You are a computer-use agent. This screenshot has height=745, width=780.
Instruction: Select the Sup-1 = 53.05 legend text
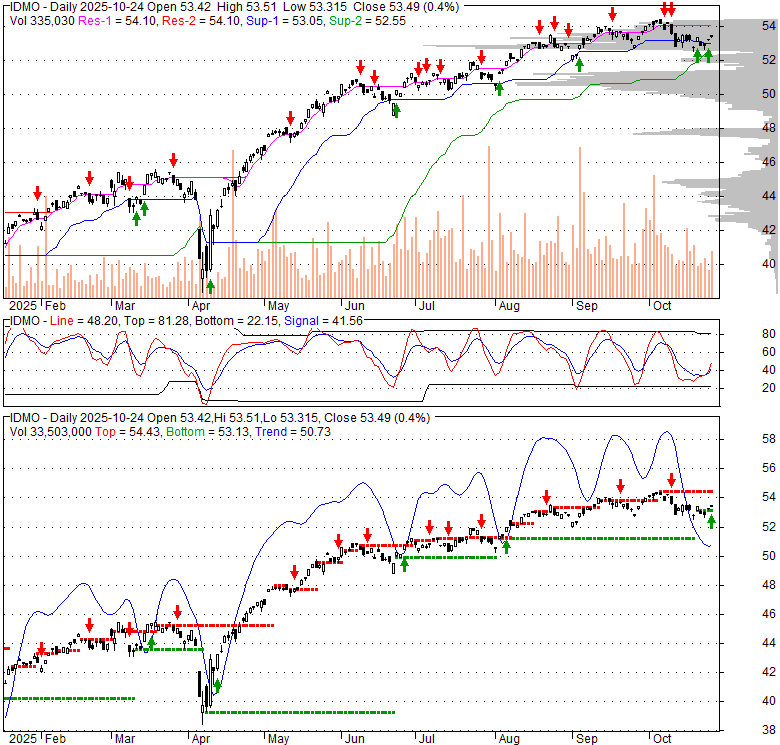pos(286,21)
